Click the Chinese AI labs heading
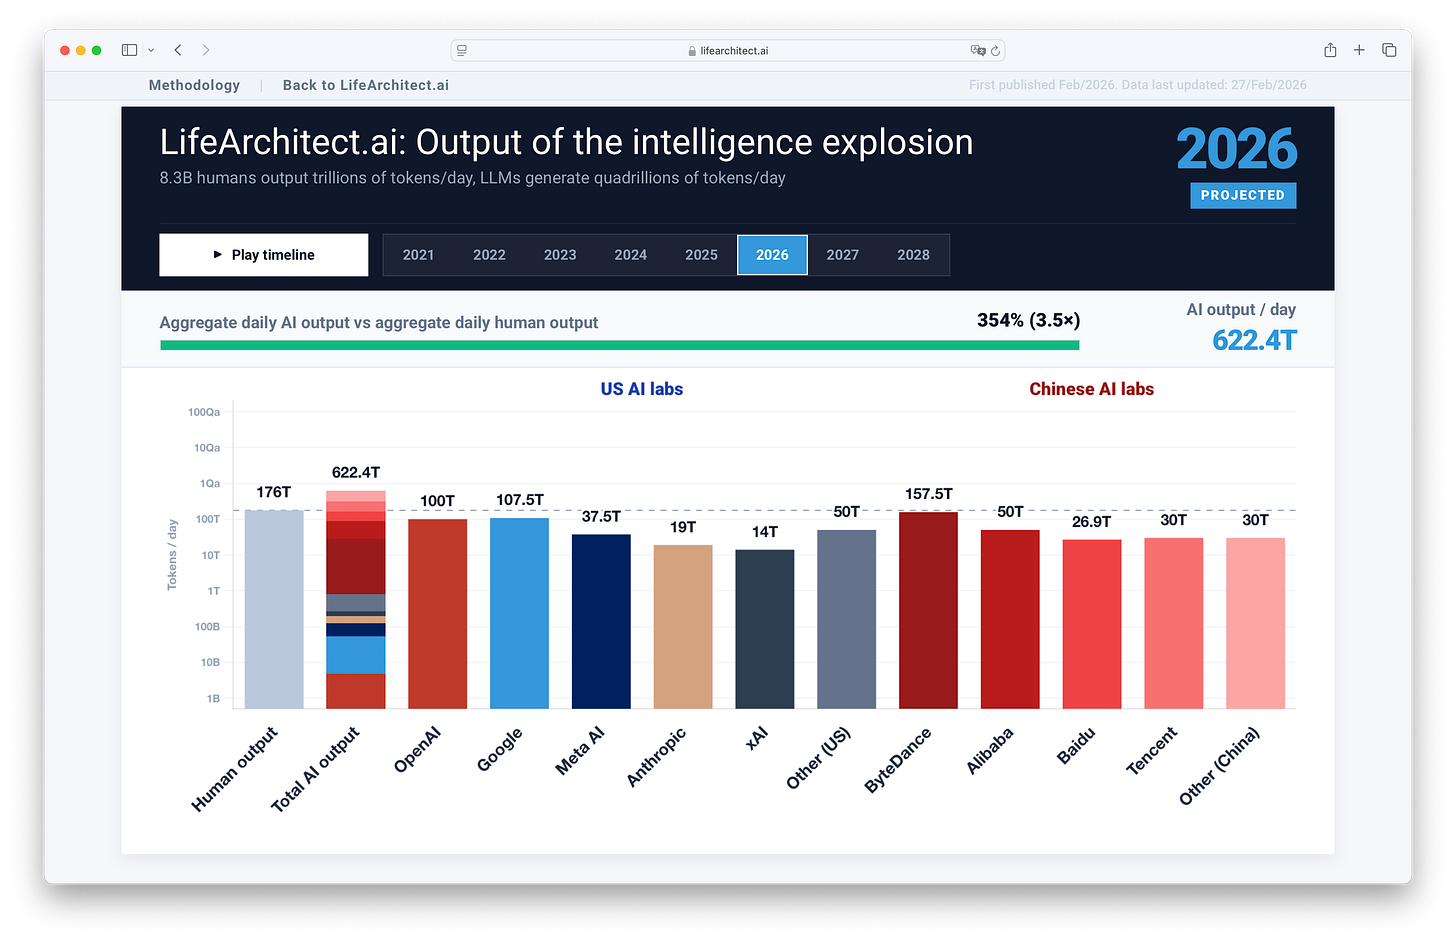This screenshot has width=1456, height=942. point(1092,389)
